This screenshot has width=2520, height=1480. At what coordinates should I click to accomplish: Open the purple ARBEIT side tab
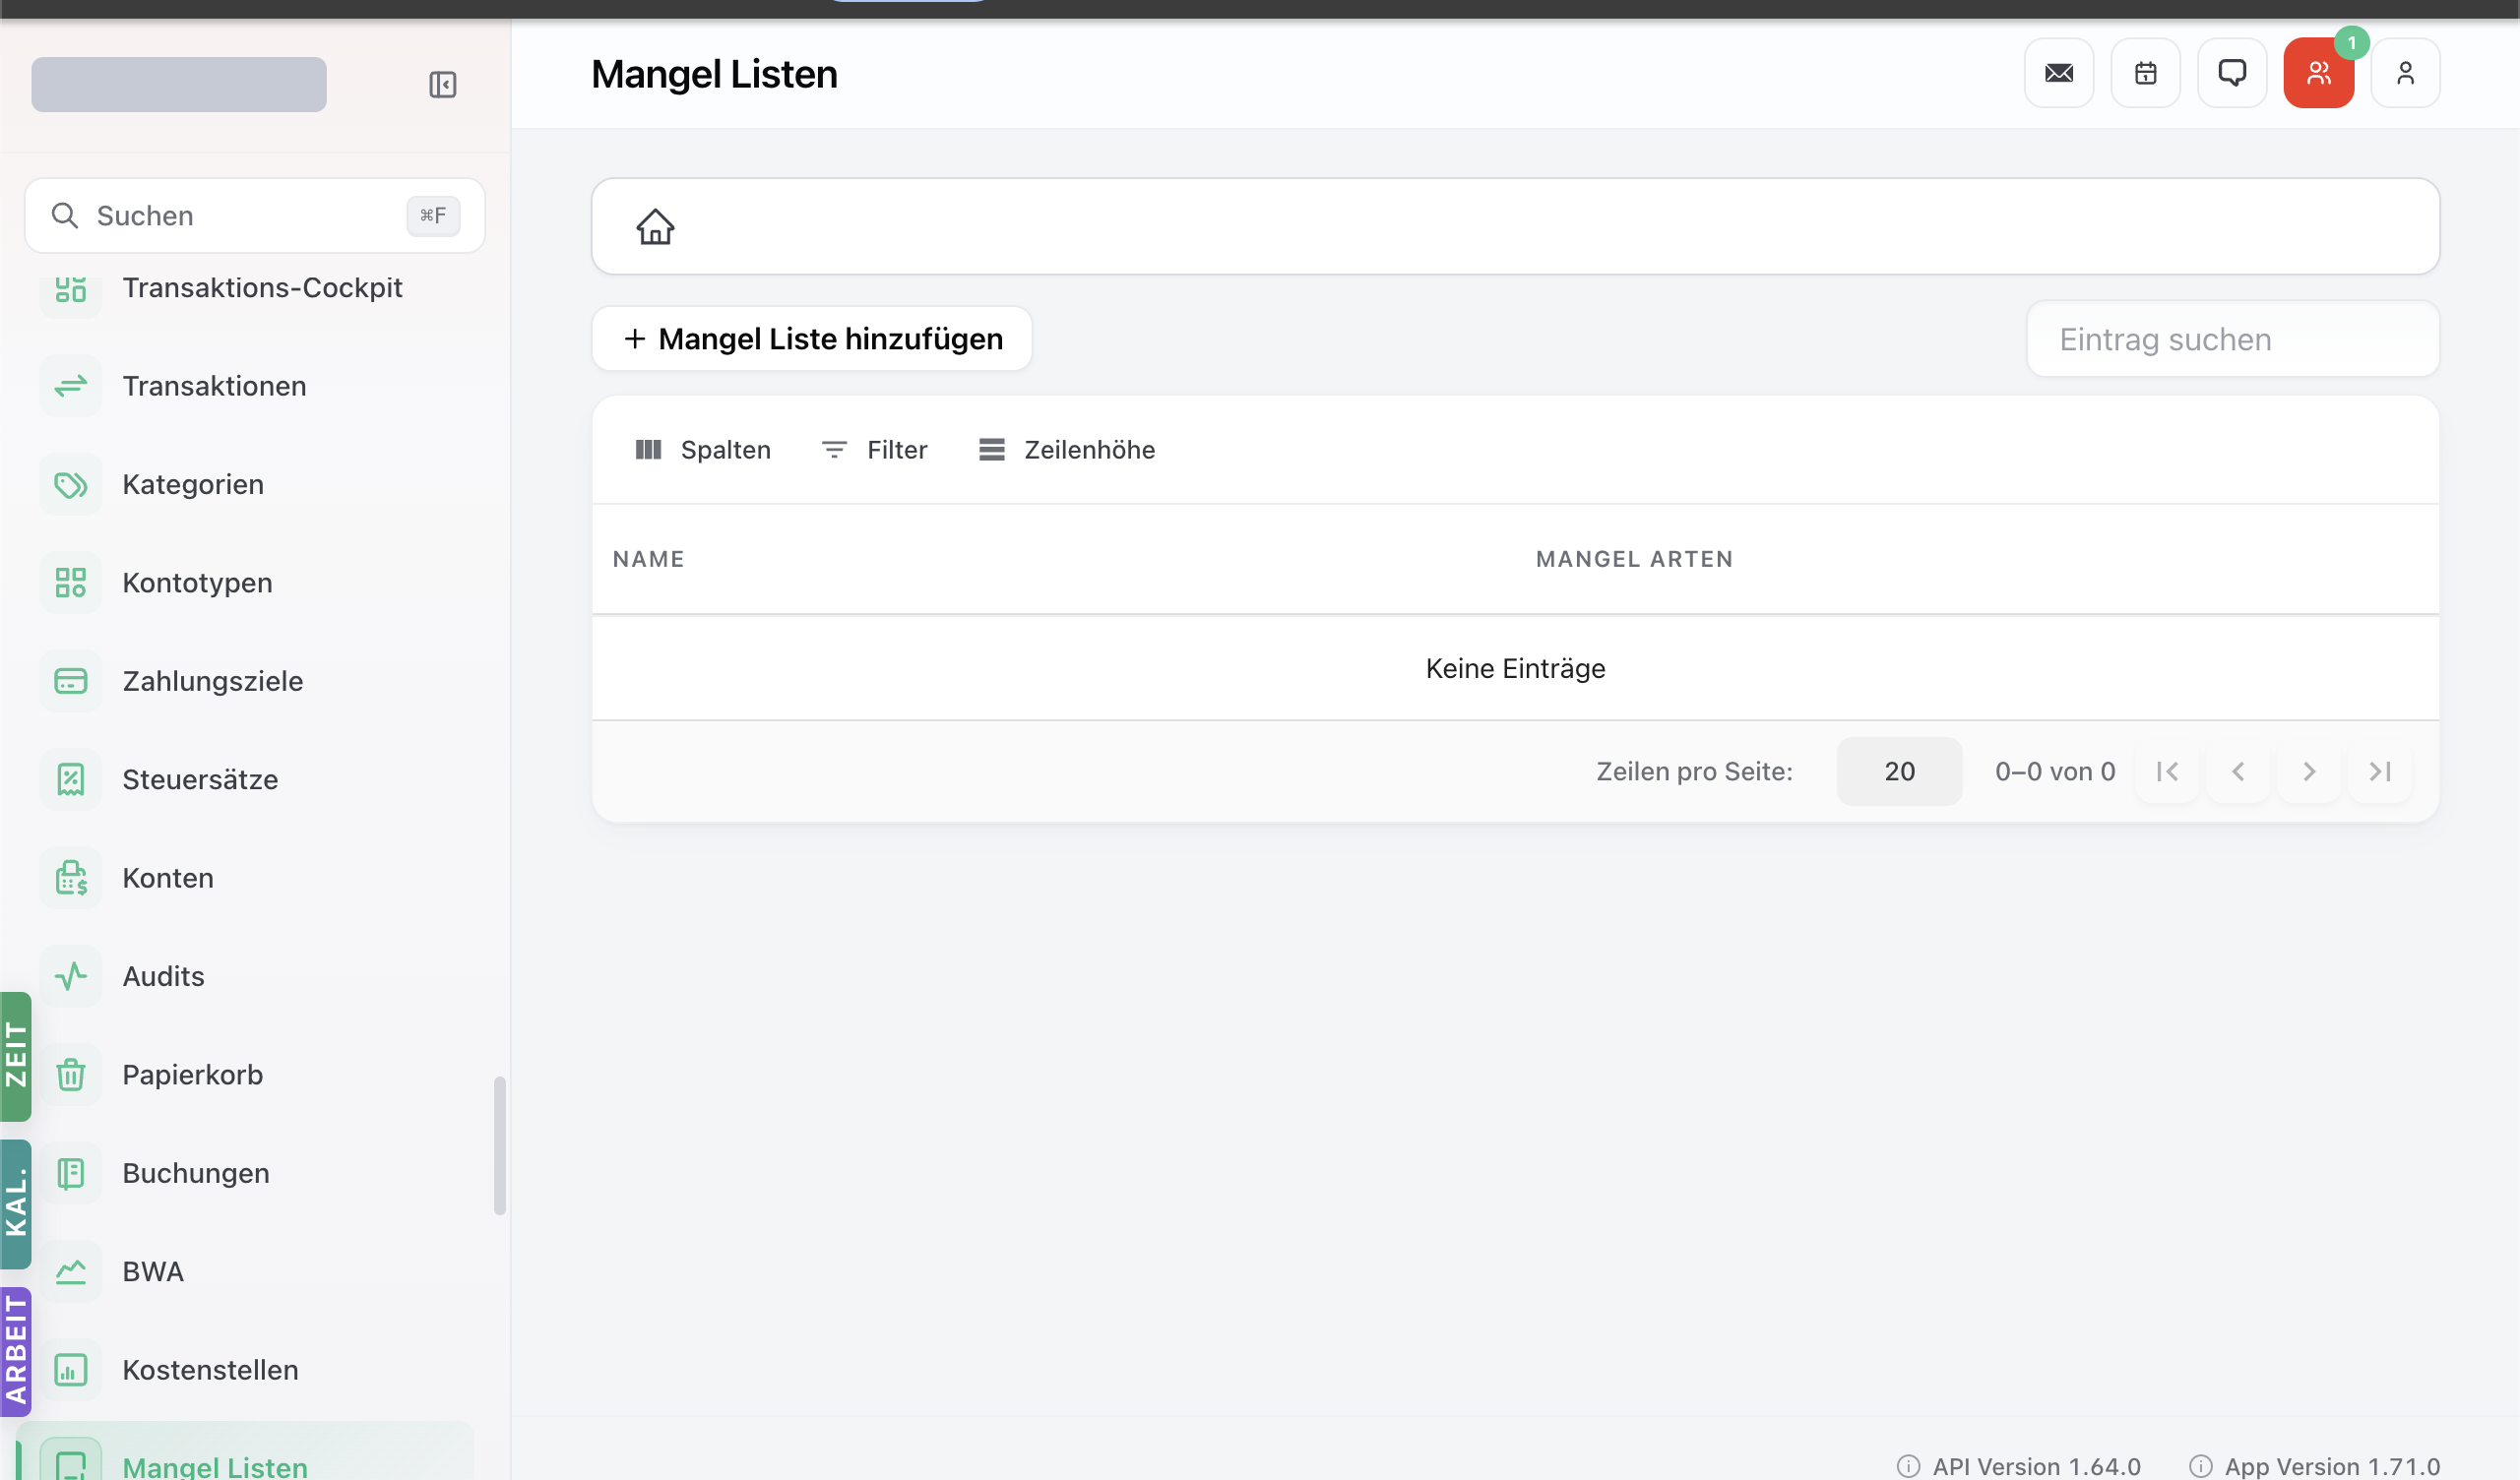(16, 1352)
